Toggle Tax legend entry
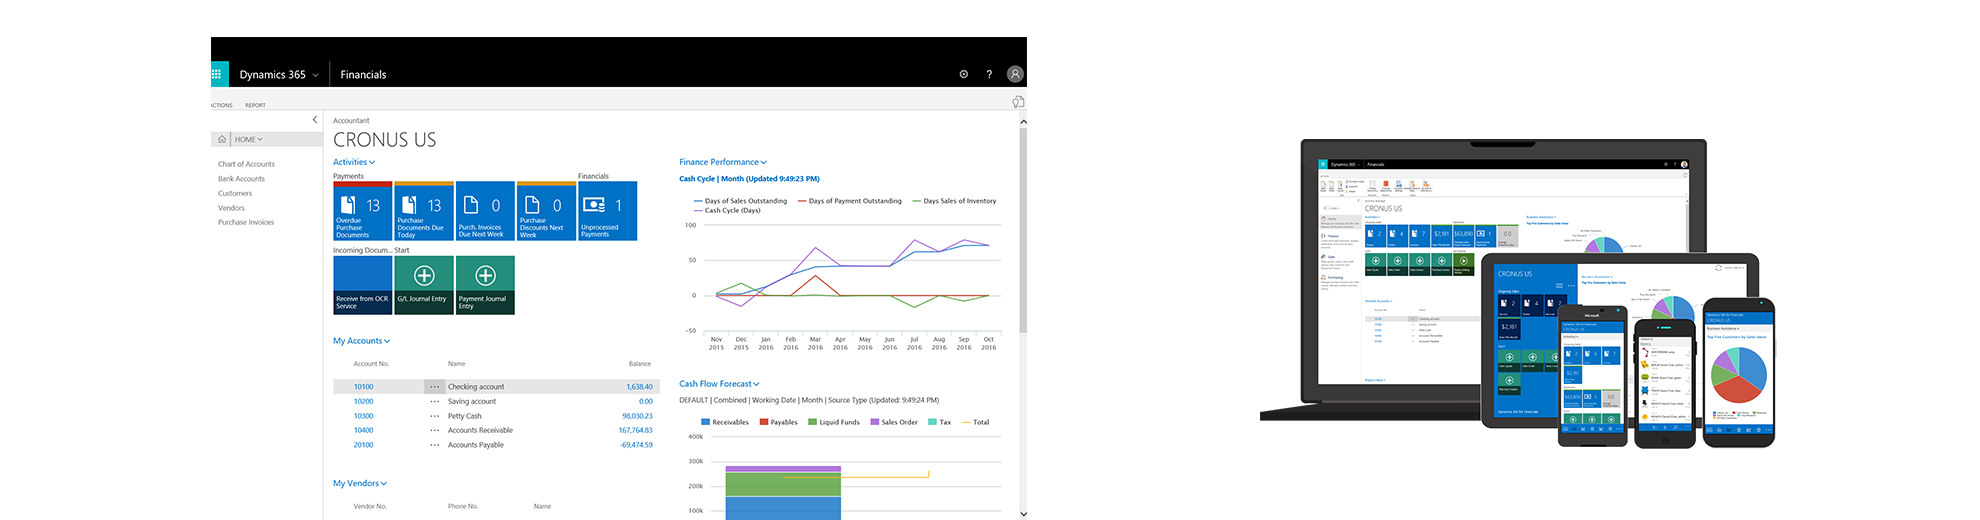 coord(940,422)
